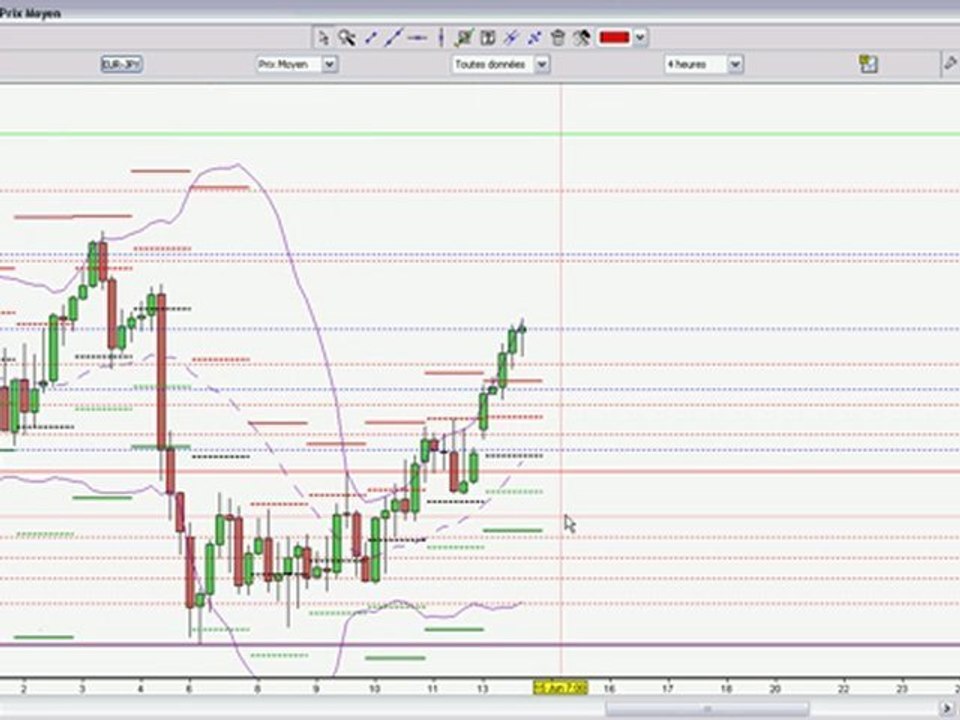Open the drawing color dropdown arrow
This screenshot has height=720, width=960.
point(640,38)
